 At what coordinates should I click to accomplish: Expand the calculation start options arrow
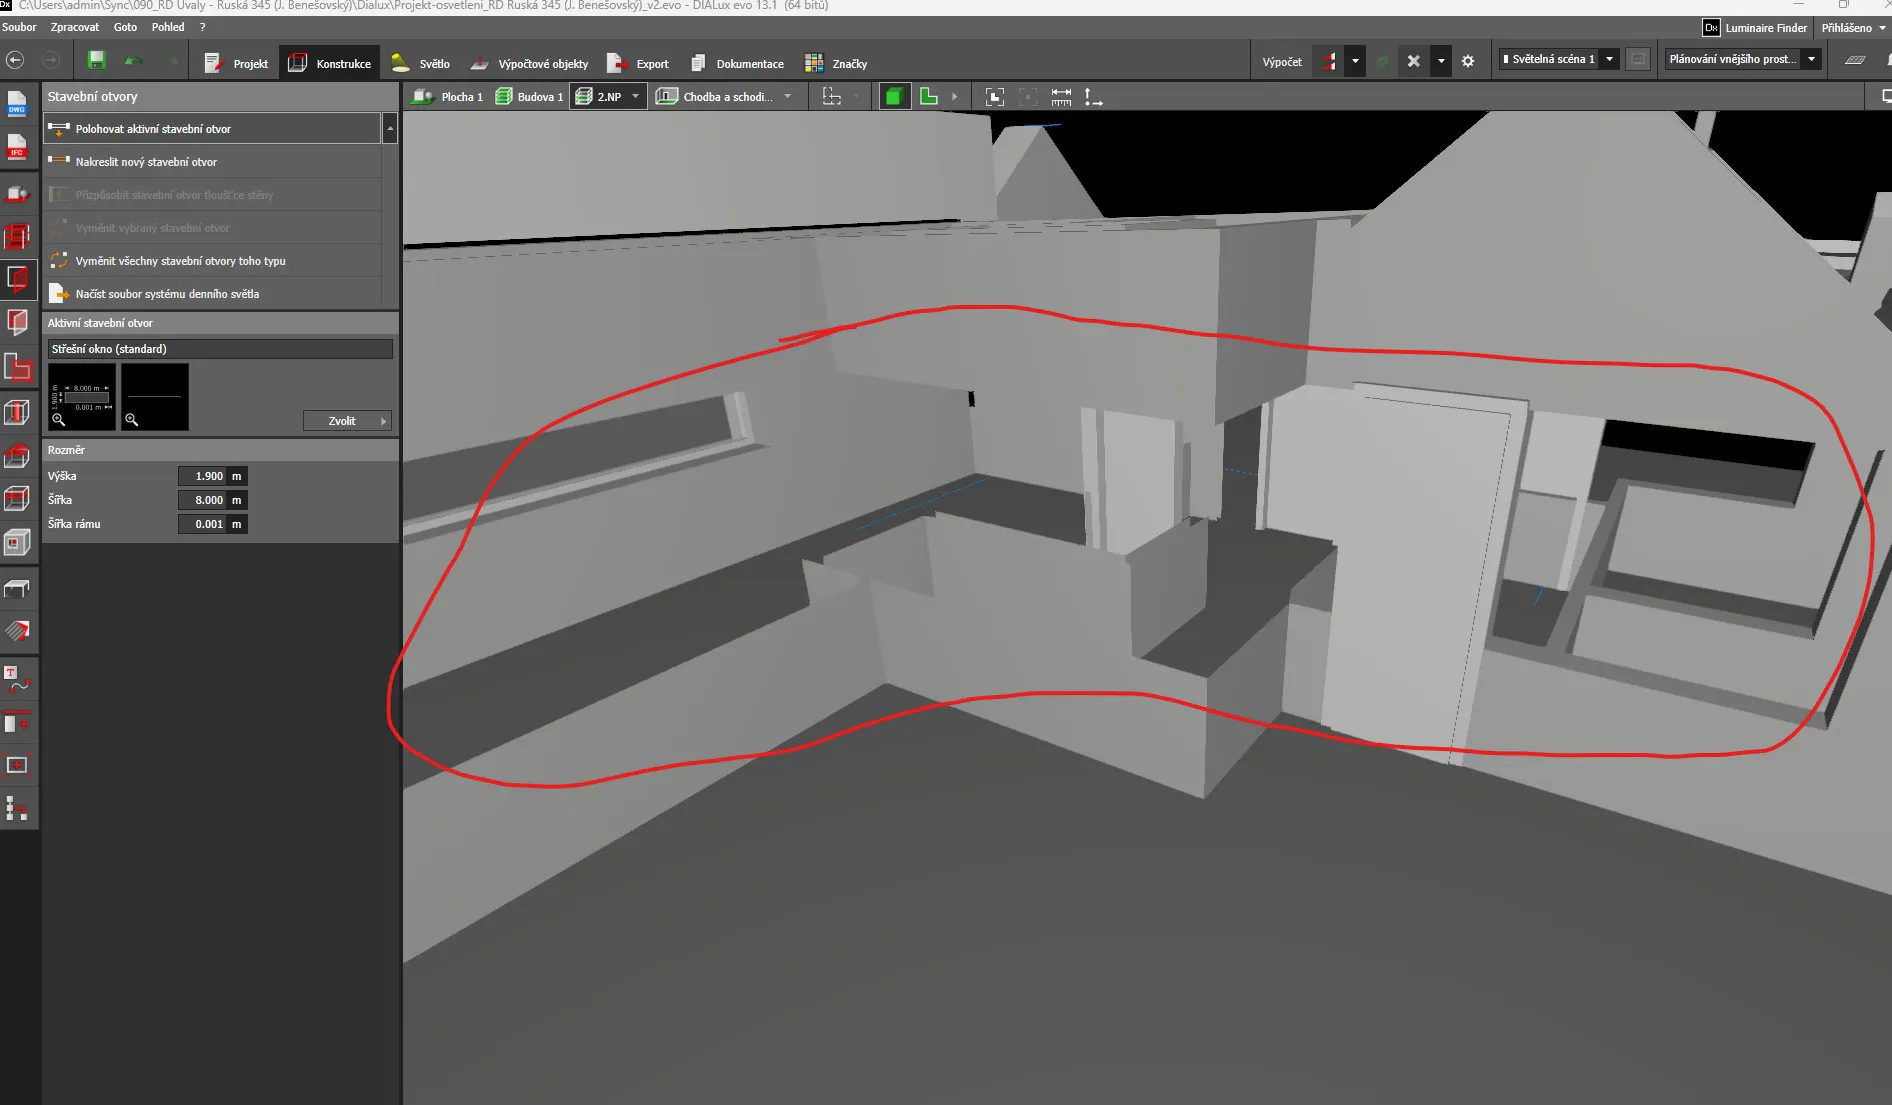[x=1355, y=61]
